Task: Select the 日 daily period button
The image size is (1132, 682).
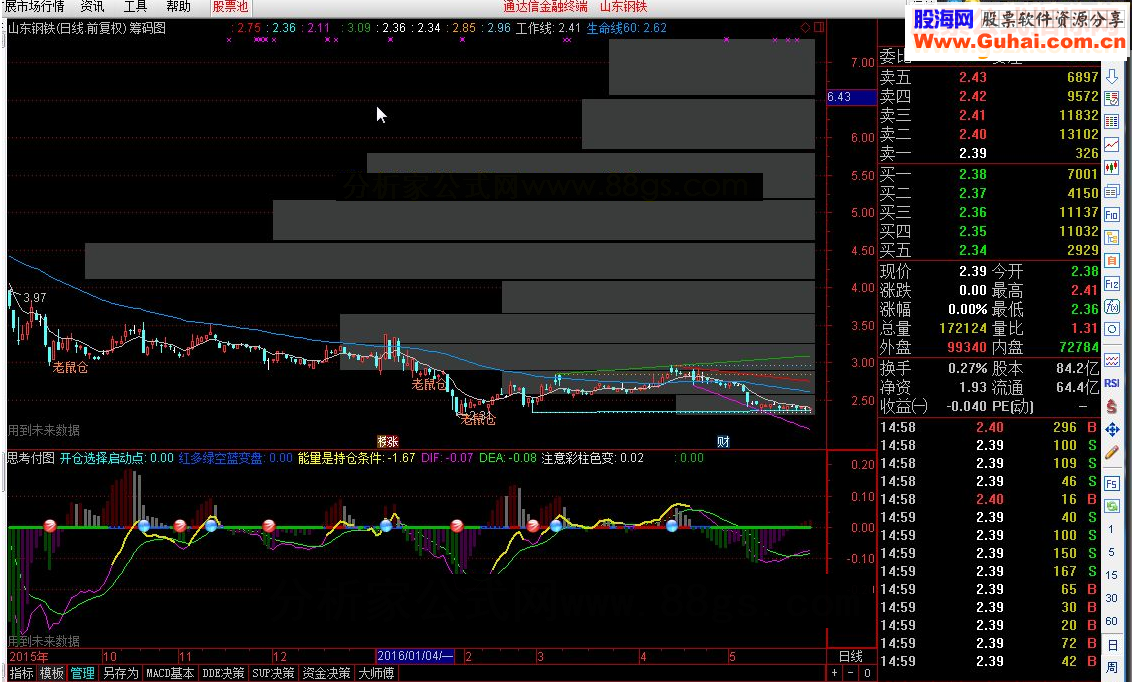Action: coord(1112,645)
